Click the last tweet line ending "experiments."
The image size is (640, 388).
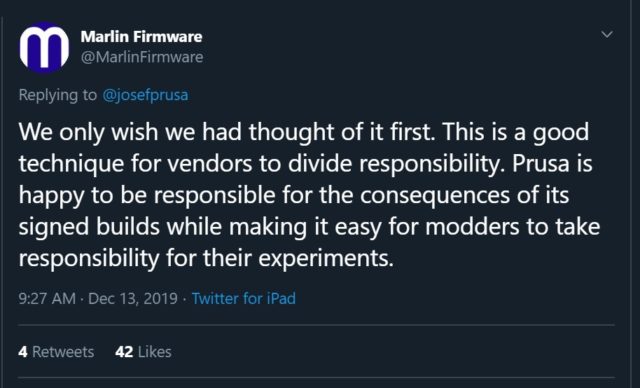206,259
